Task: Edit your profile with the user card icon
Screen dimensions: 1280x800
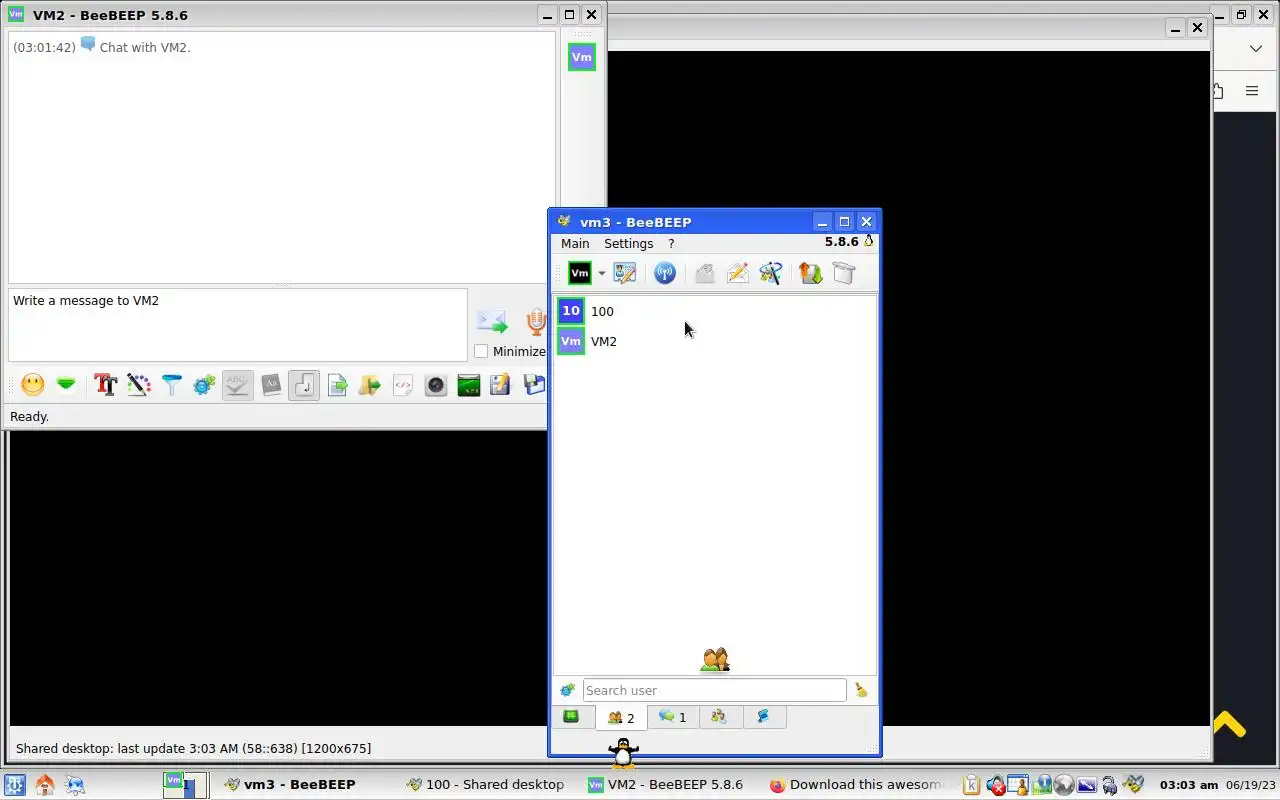Action: [625, 273]
